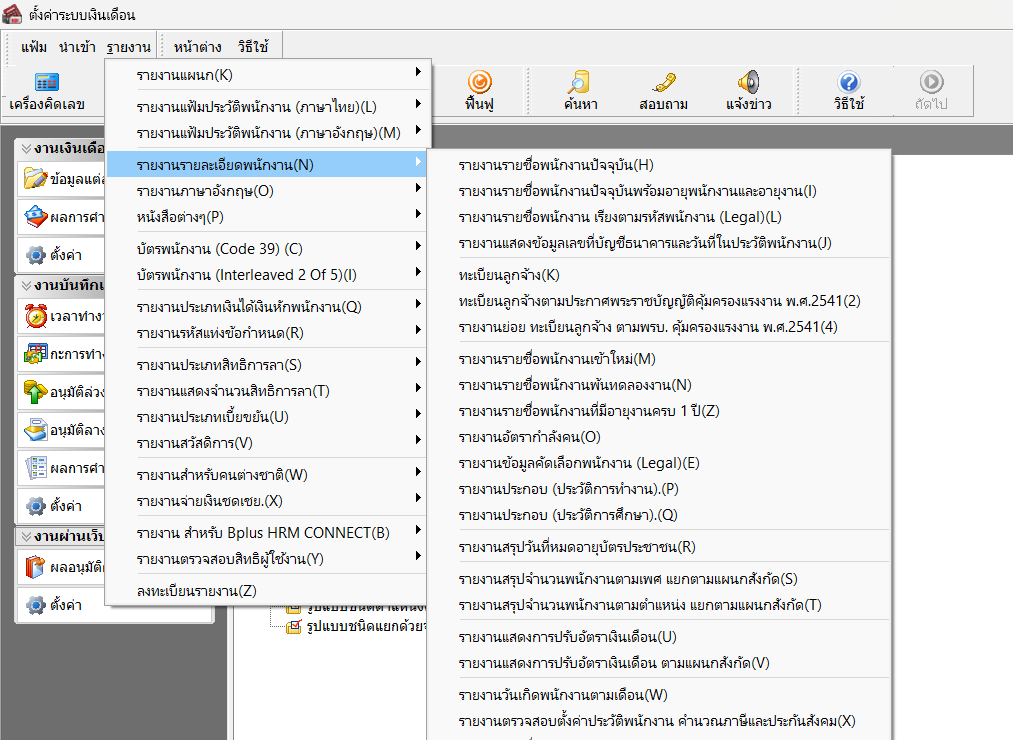Image resolution: width=1013 pixels, height=740 pixels.
Task: Click ลงทะเบียนรายงาน(Z) menu item
Action: point(197,591)
